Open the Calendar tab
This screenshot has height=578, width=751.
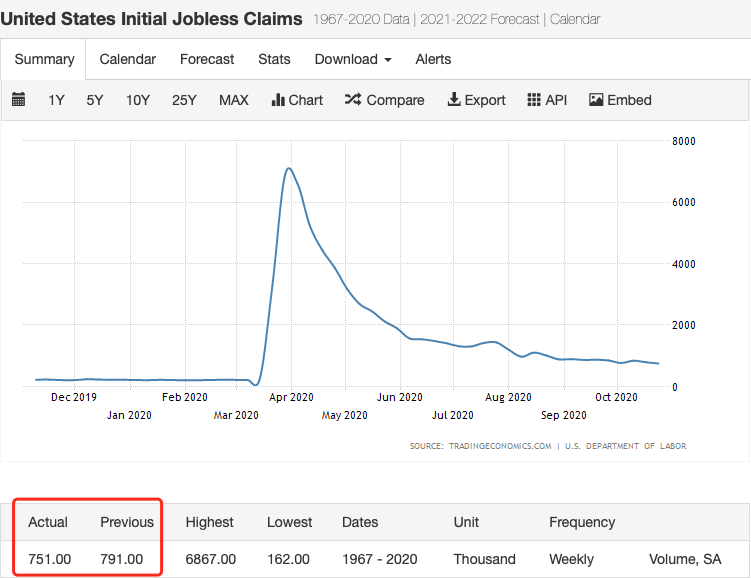coord(127,59)
